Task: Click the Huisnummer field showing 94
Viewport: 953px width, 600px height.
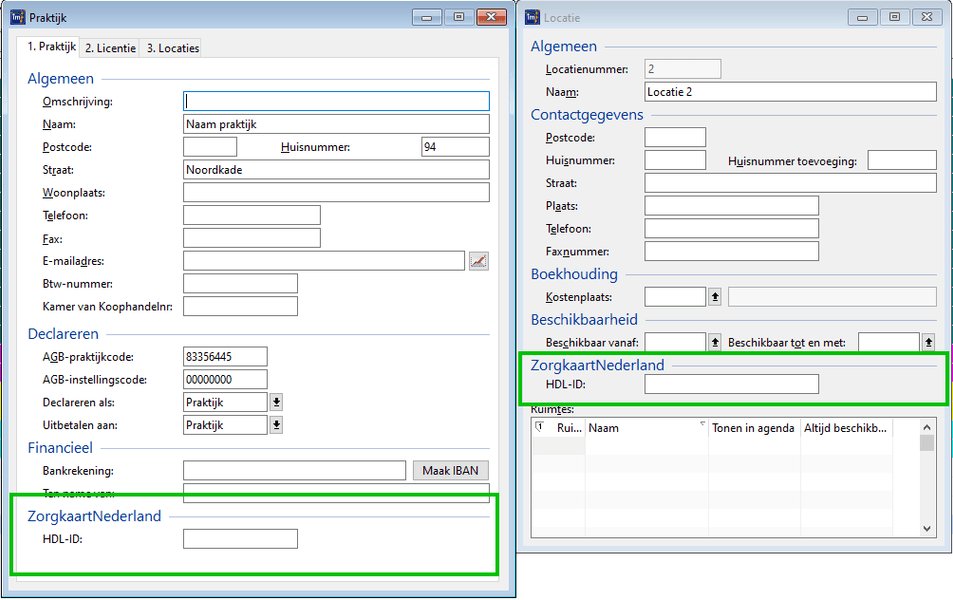Action: (x=455, y=147)
